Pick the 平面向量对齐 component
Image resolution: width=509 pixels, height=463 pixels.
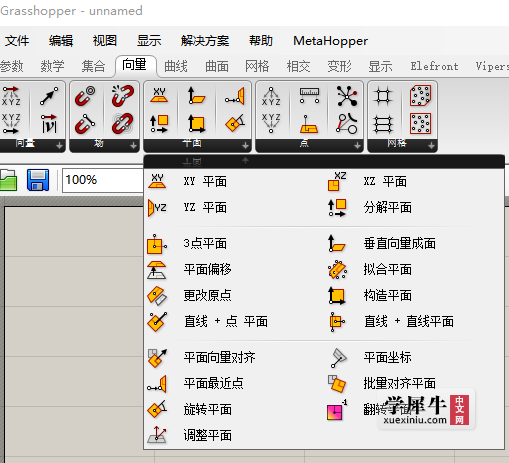point(219,358)
